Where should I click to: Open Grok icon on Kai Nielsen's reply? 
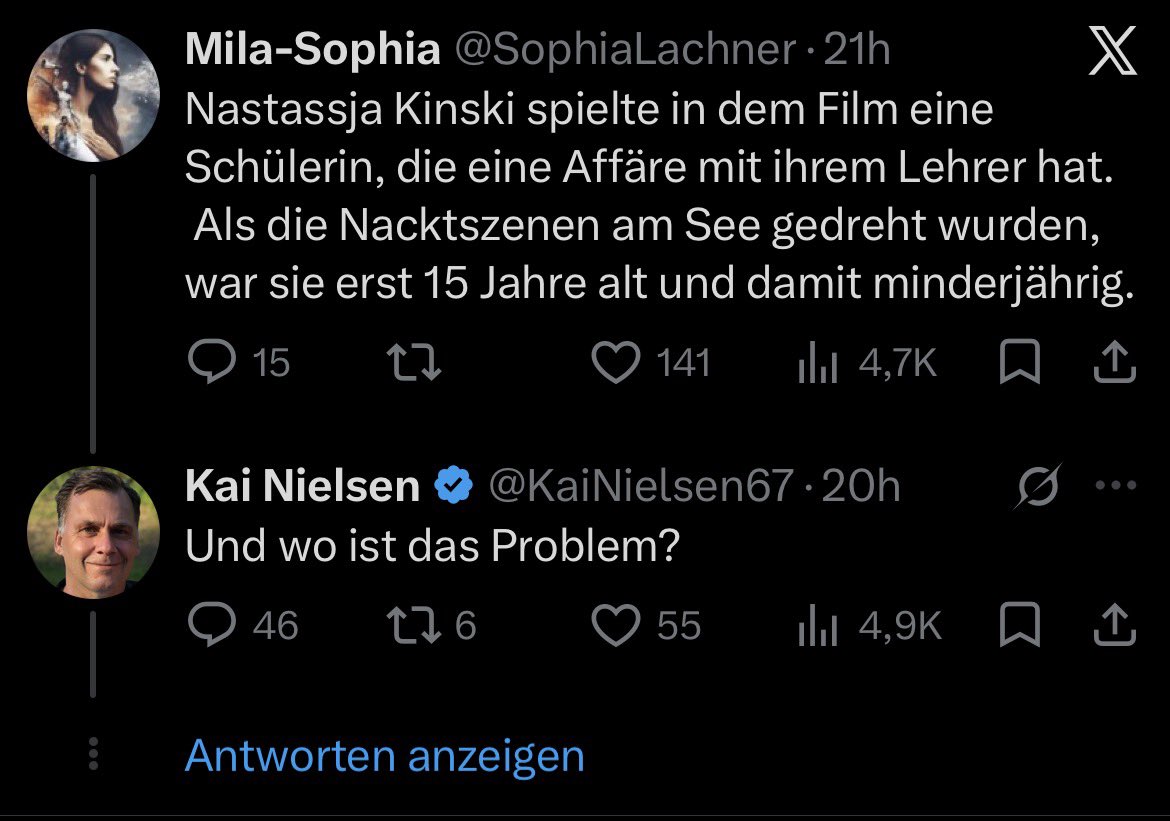point(1038,486)
